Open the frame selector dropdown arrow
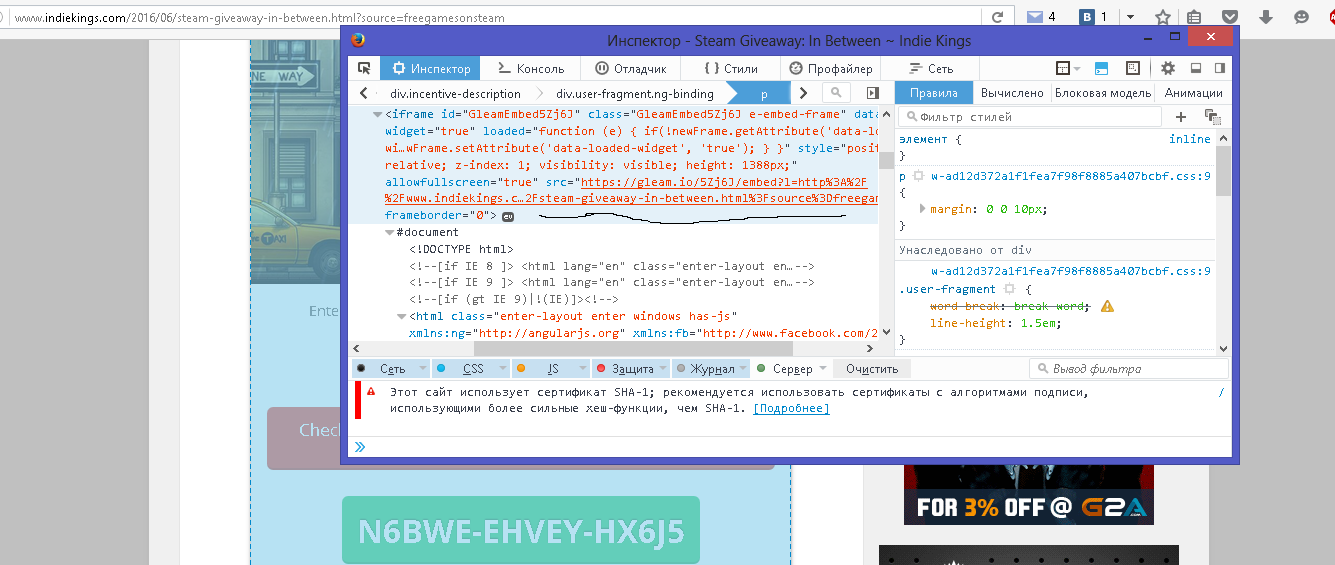The width and height of the screenshot is (1335, 565). (x=1077, y=69)
